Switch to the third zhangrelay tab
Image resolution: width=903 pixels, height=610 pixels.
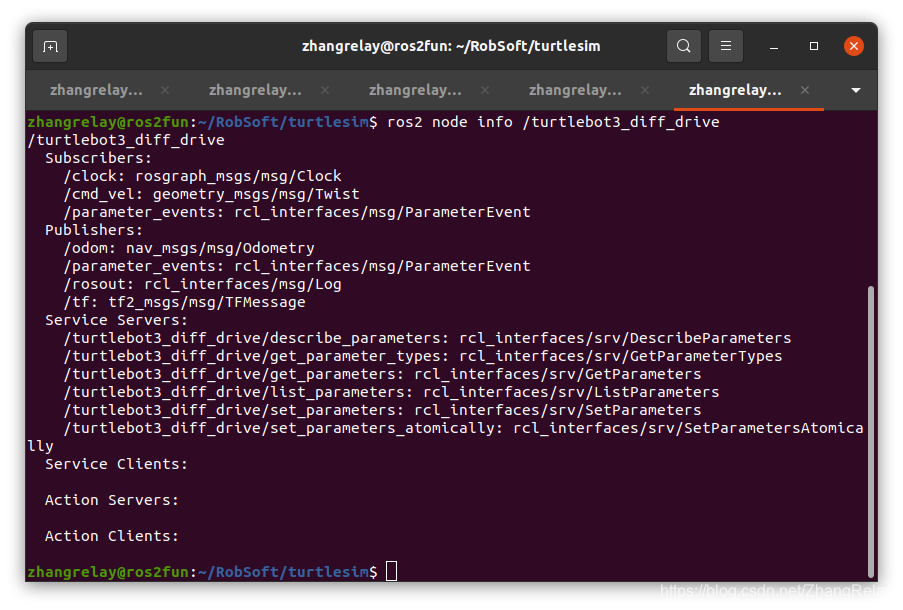click(415, 90)
